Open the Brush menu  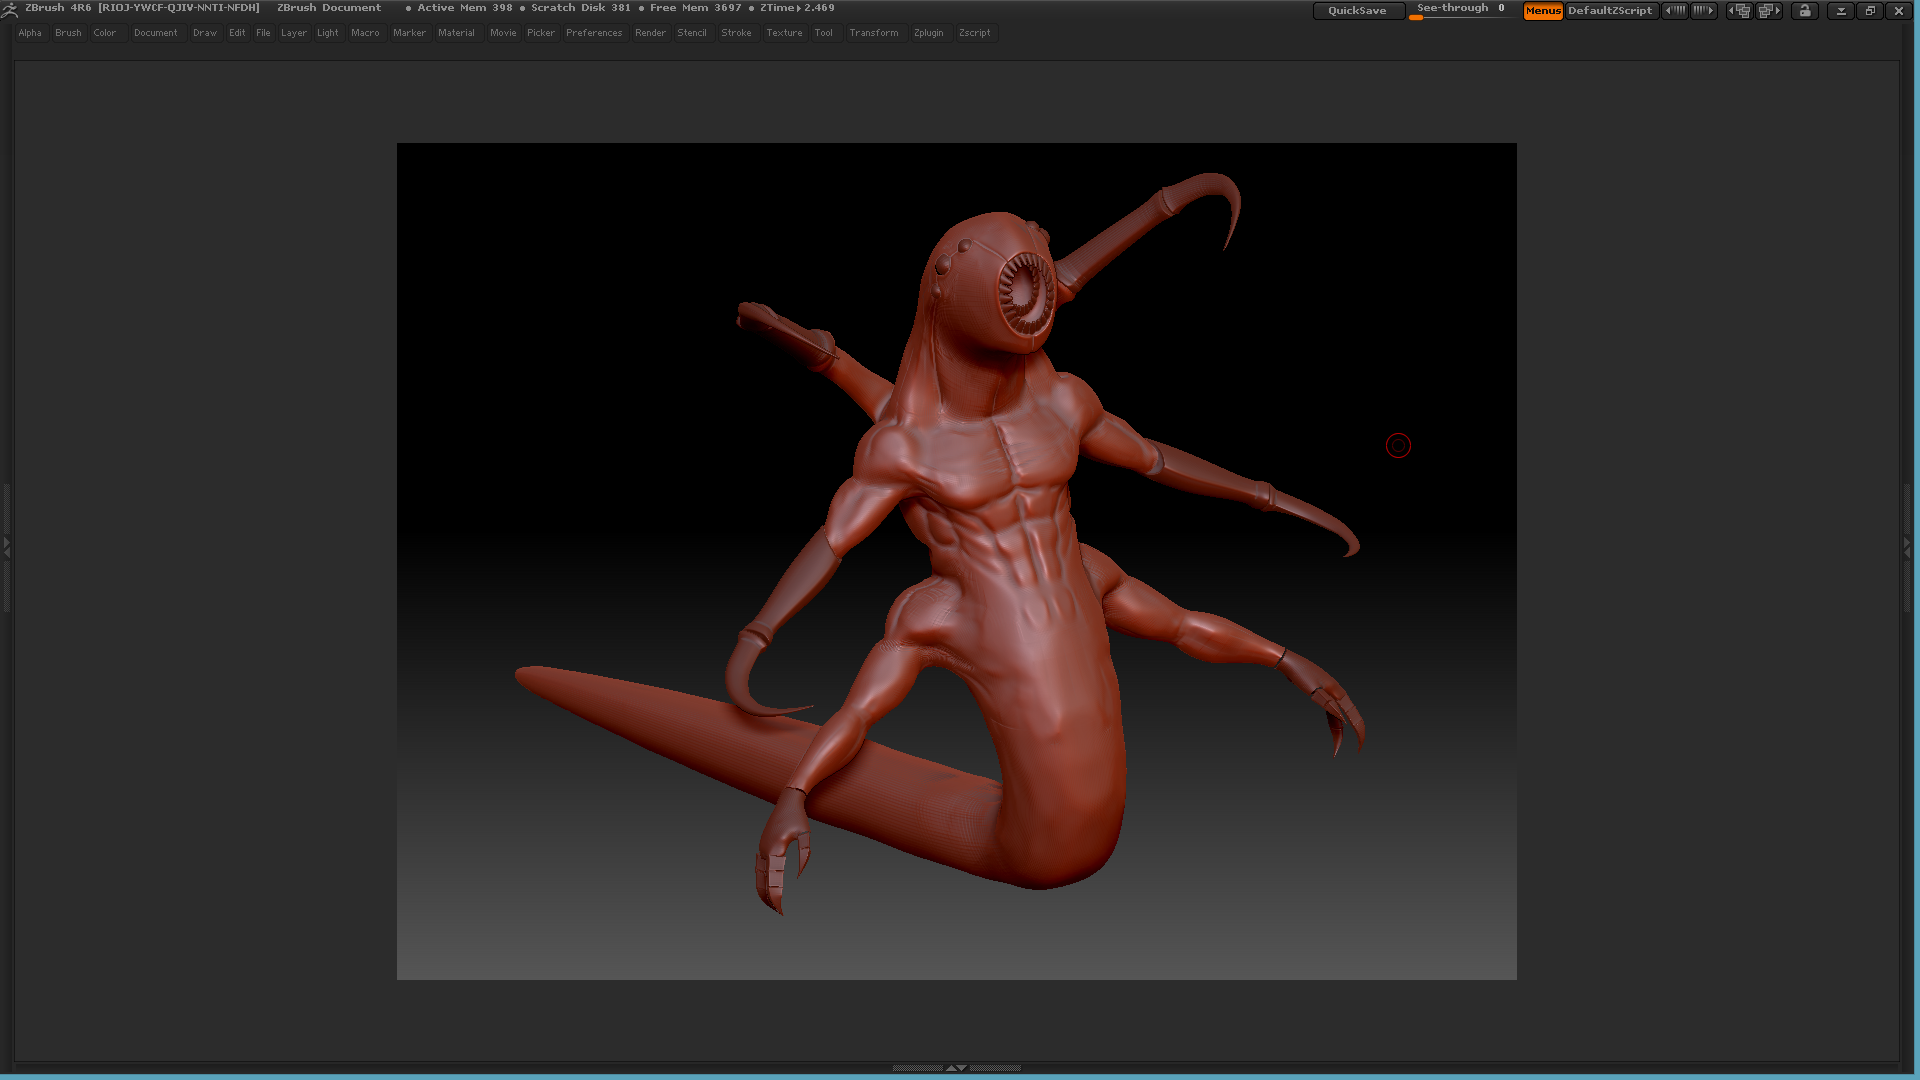tap(68, 33)
